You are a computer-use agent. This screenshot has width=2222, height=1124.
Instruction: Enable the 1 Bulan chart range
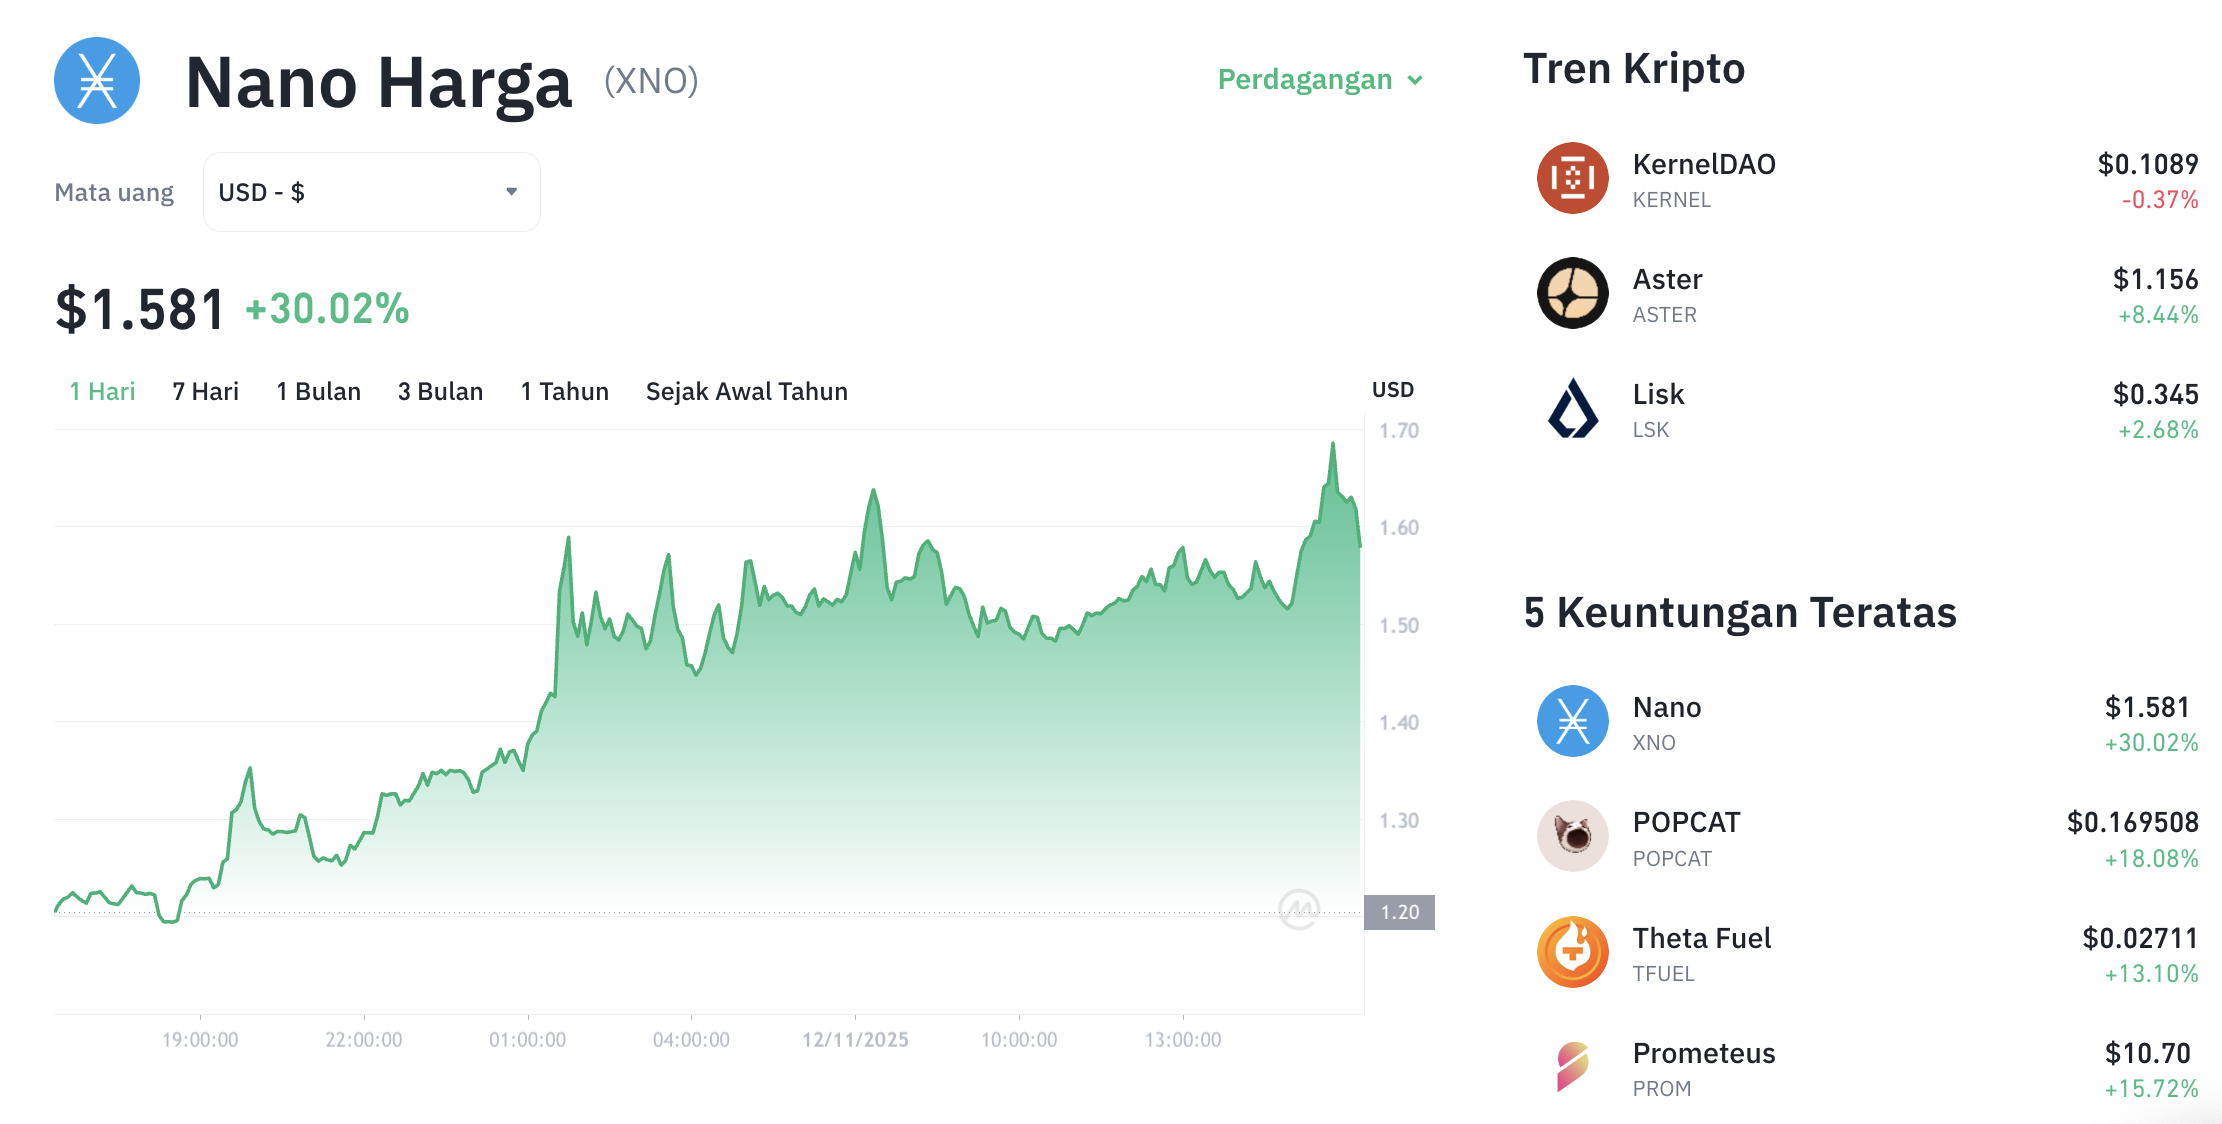[x=318, y=391]
